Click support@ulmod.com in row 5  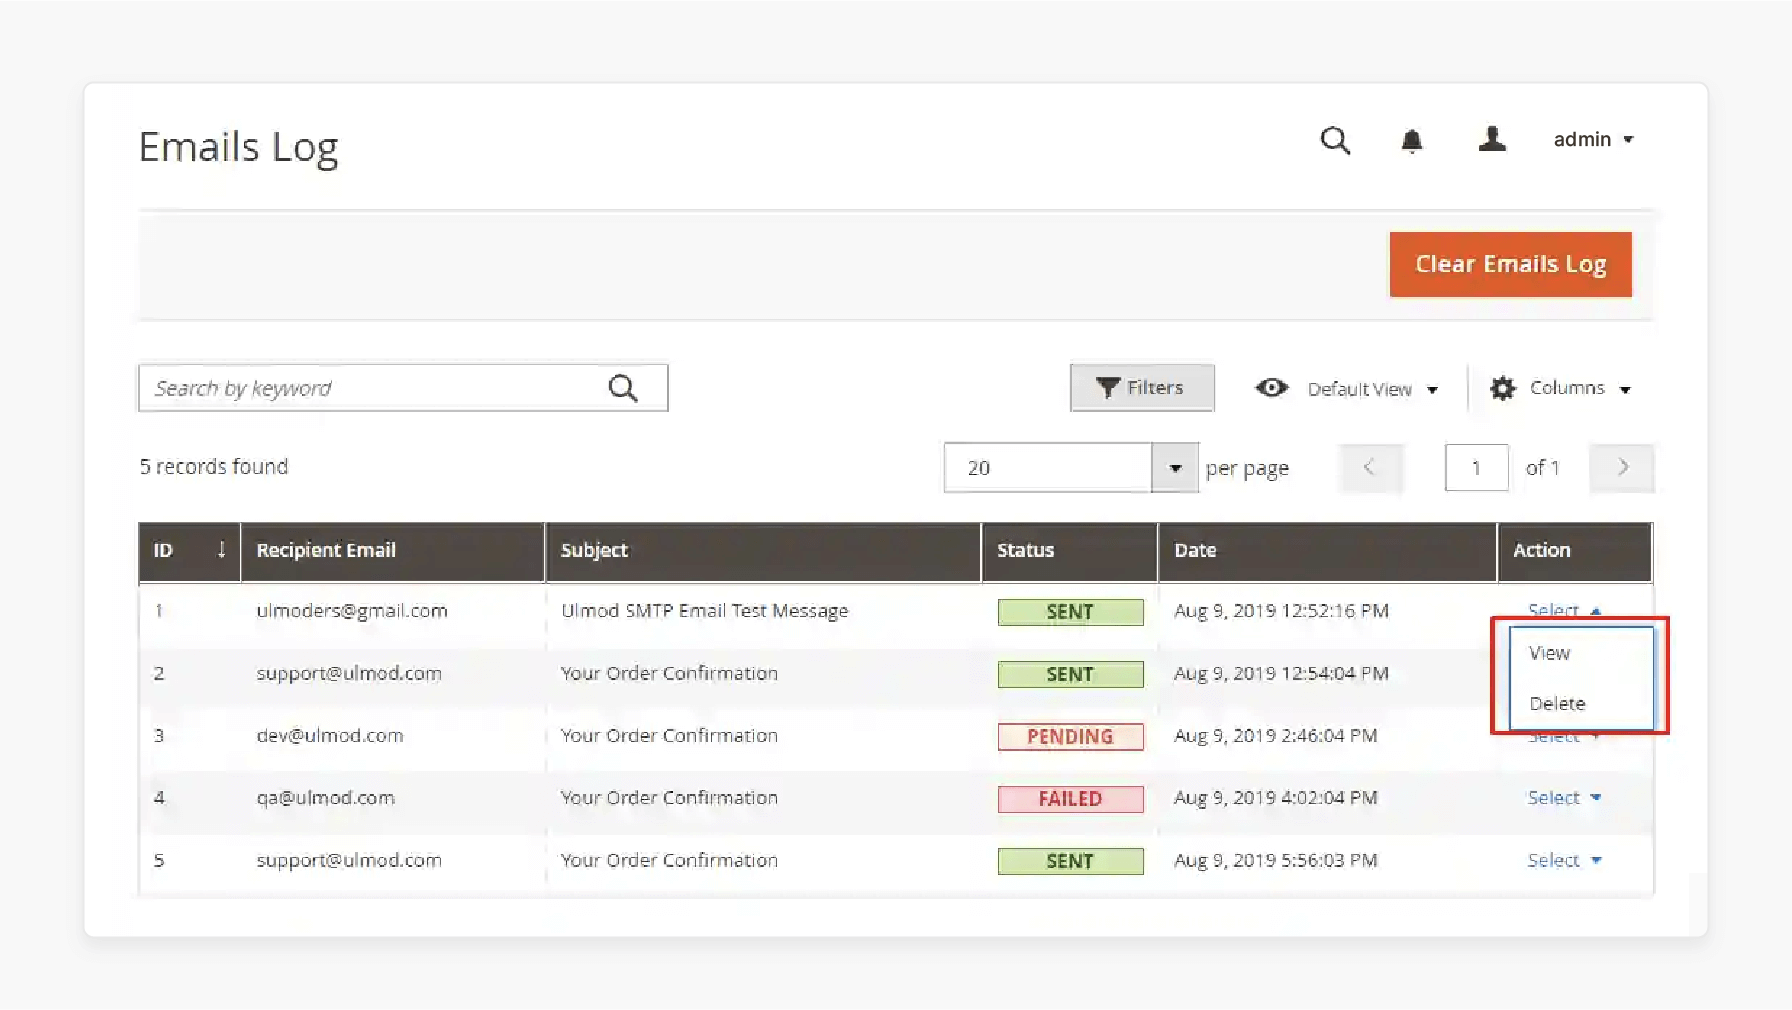[x=349, y=861]
